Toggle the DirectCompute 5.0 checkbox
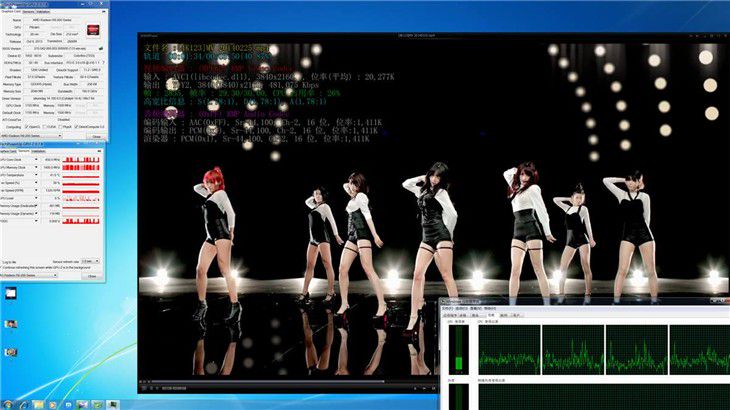Image resolution: width=730 pixels, height=410 pixels. pyautogui.click(x=76, y=127)
